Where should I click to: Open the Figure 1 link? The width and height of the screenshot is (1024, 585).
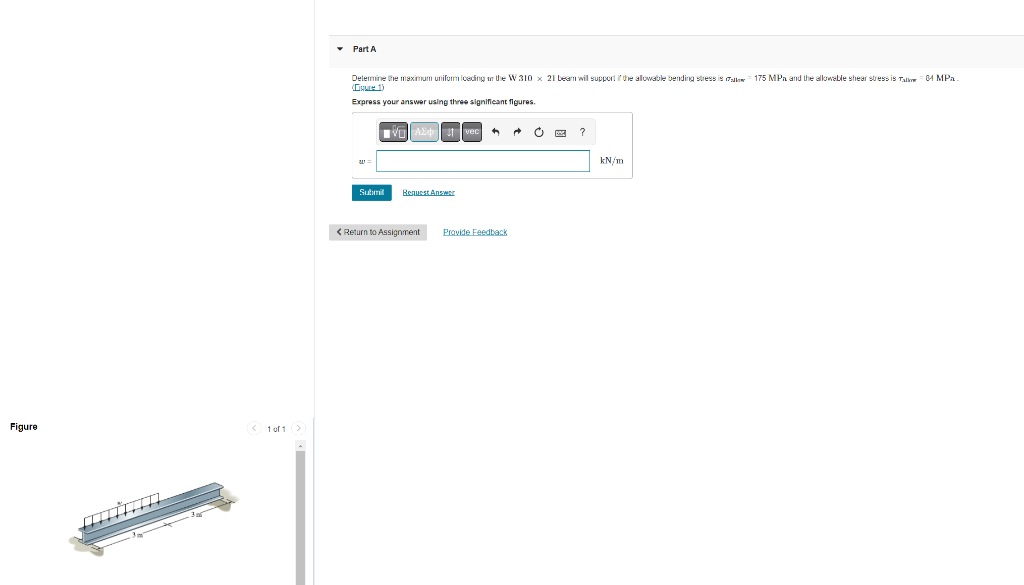point(368,87)
